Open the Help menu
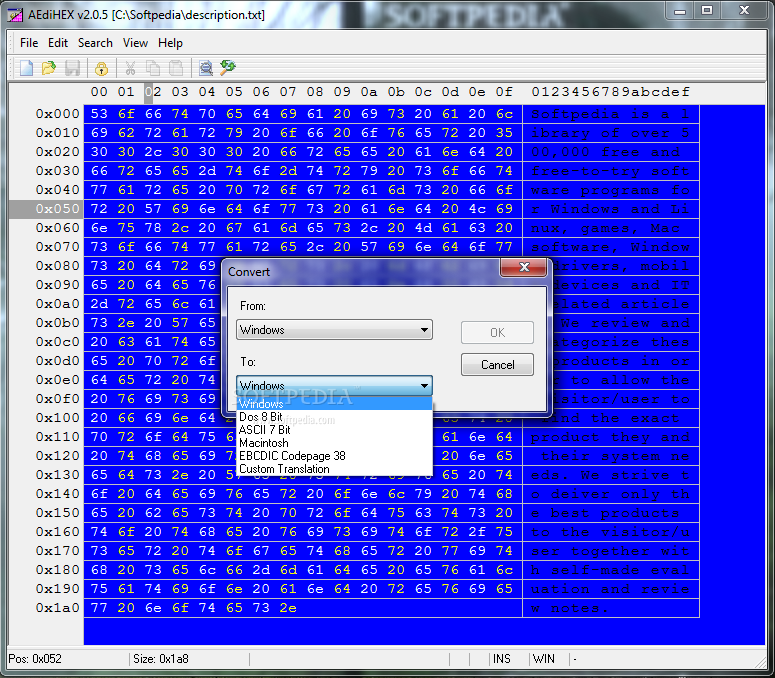775x678 pixels. point(171,43)
